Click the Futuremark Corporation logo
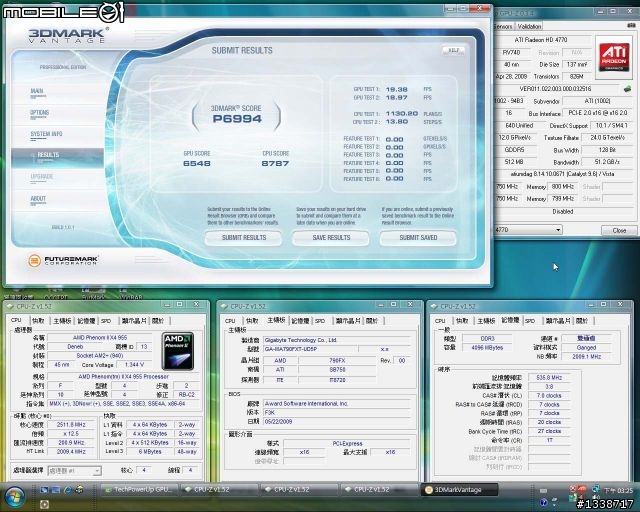The height and width of the screenshot is (512, 640). pyautogui.click(x=63, y=260)
